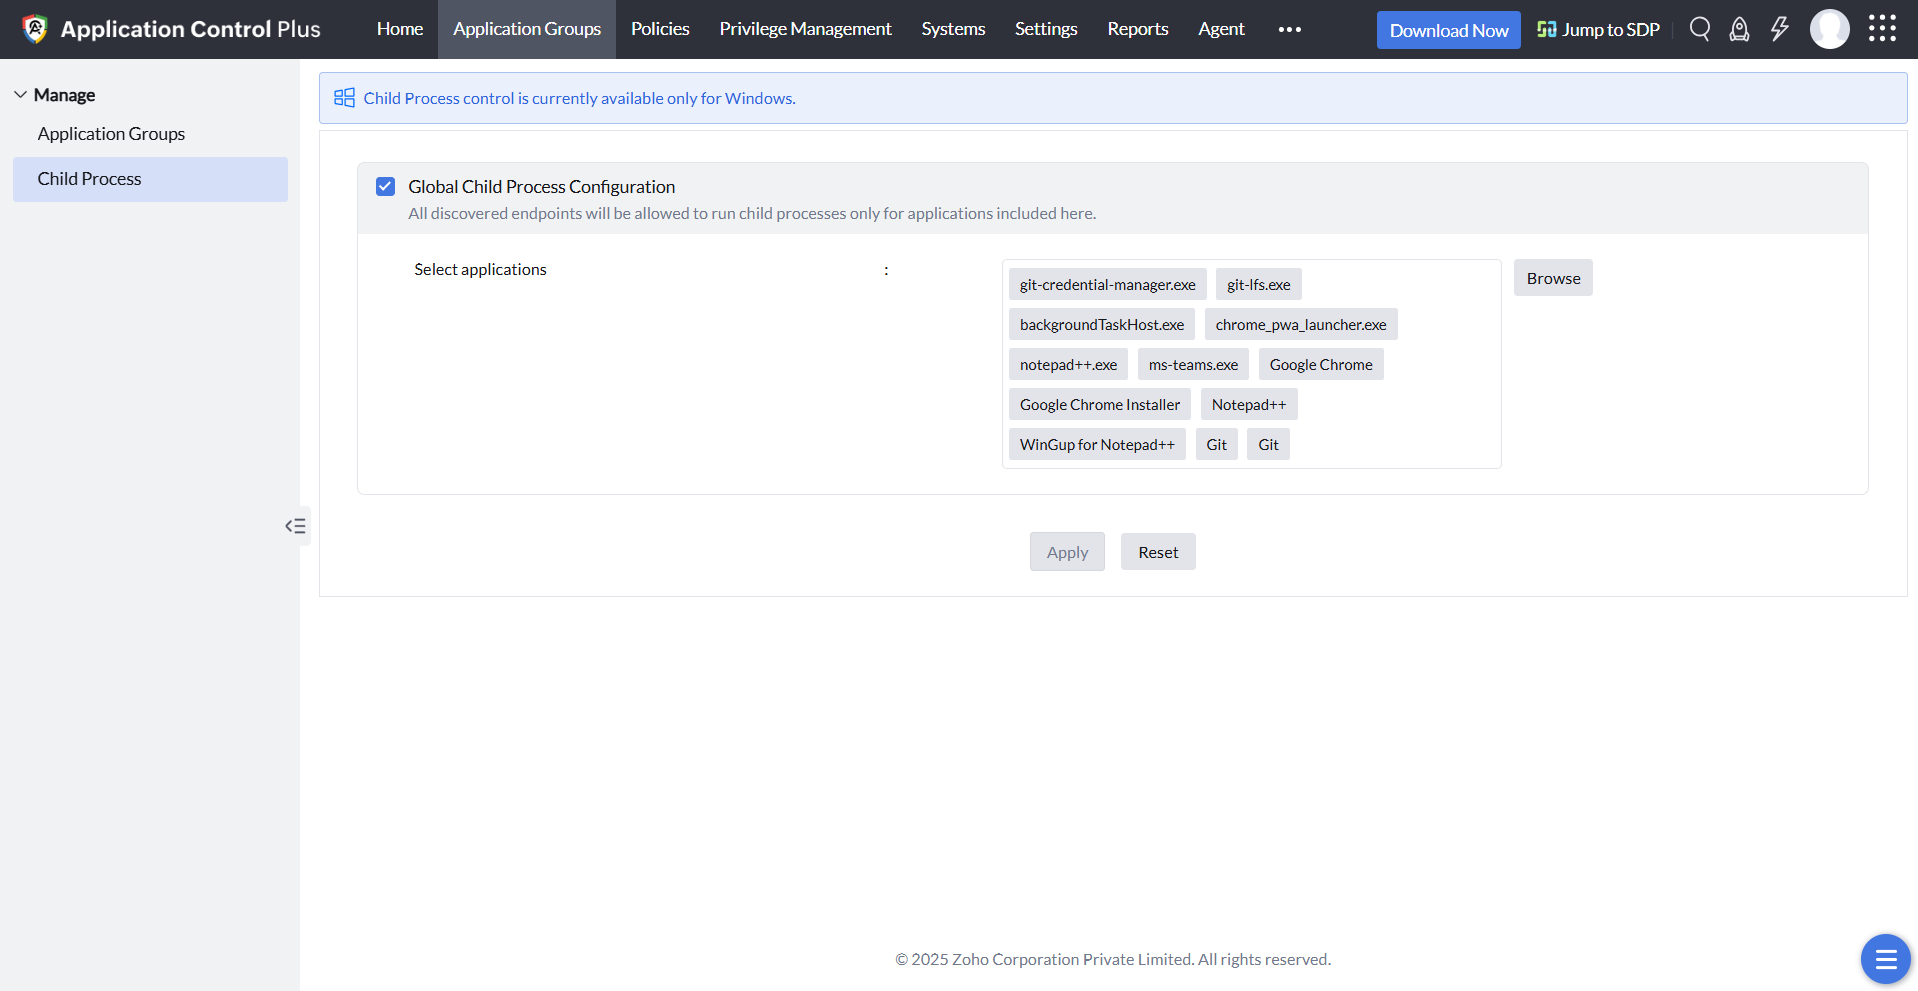Image resolution: width=1918 pixels, height=991 pixels.
Task: Select the Google Chrome tag
Action: pos(1321,364)
